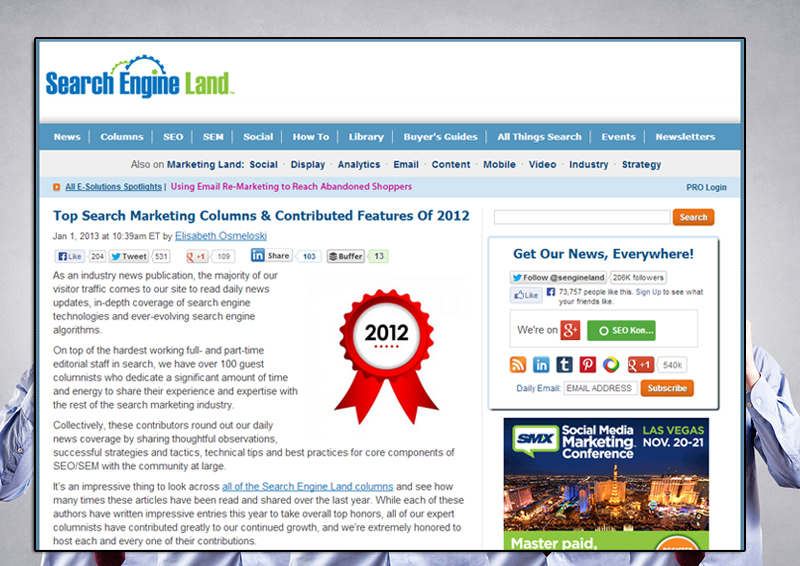Click the 540k +1 count

point(672,365)
